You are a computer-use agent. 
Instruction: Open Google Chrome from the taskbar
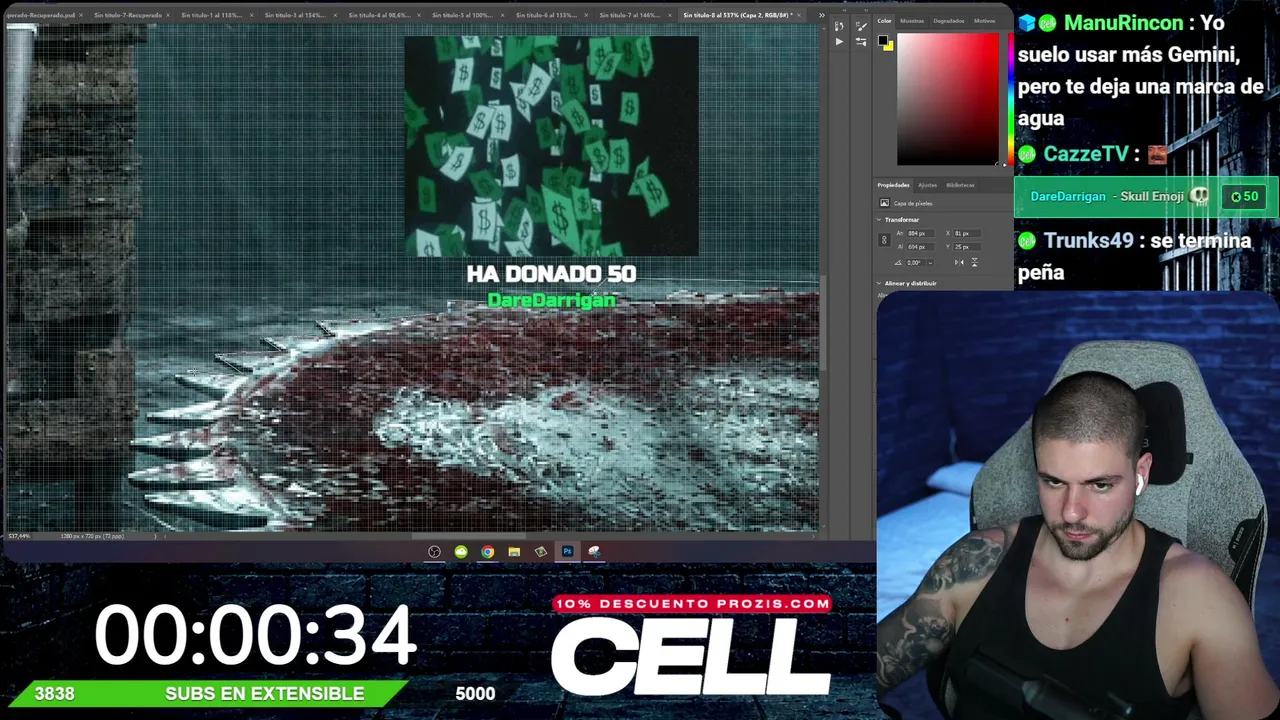[487, 551]
